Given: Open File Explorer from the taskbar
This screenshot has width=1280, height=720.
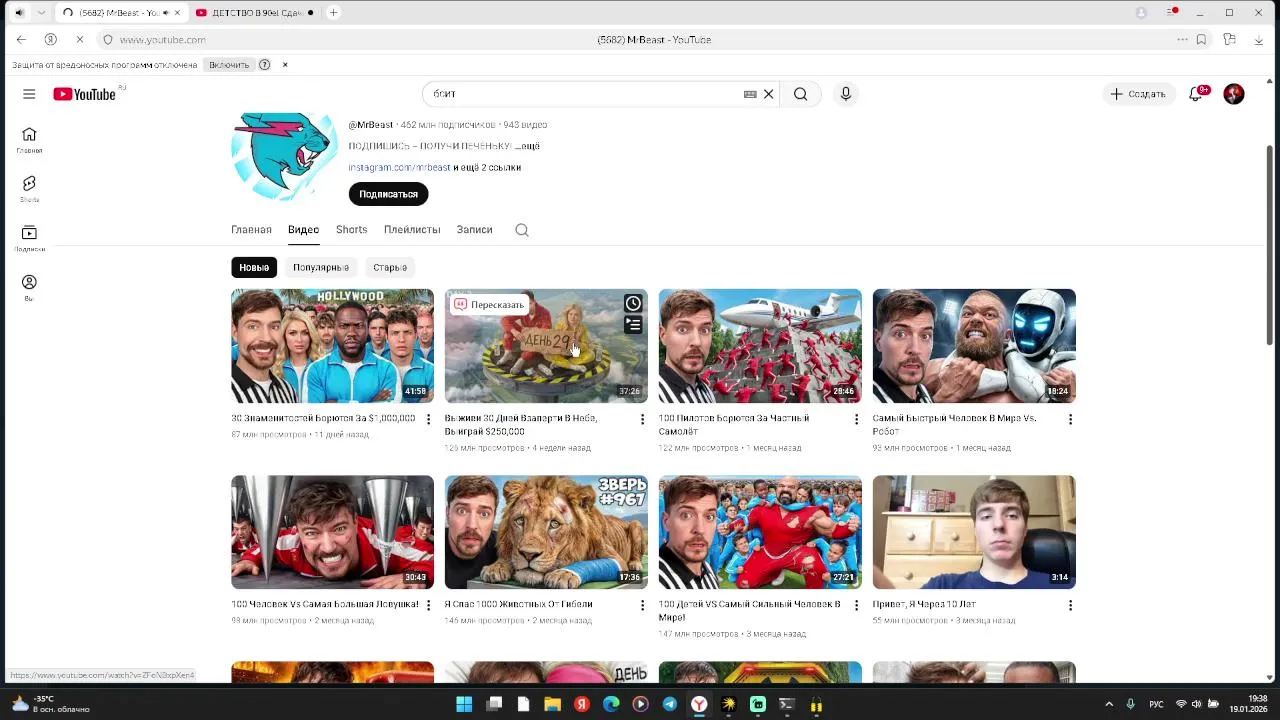Looking at the screenshot, I should tap(552, 704).
